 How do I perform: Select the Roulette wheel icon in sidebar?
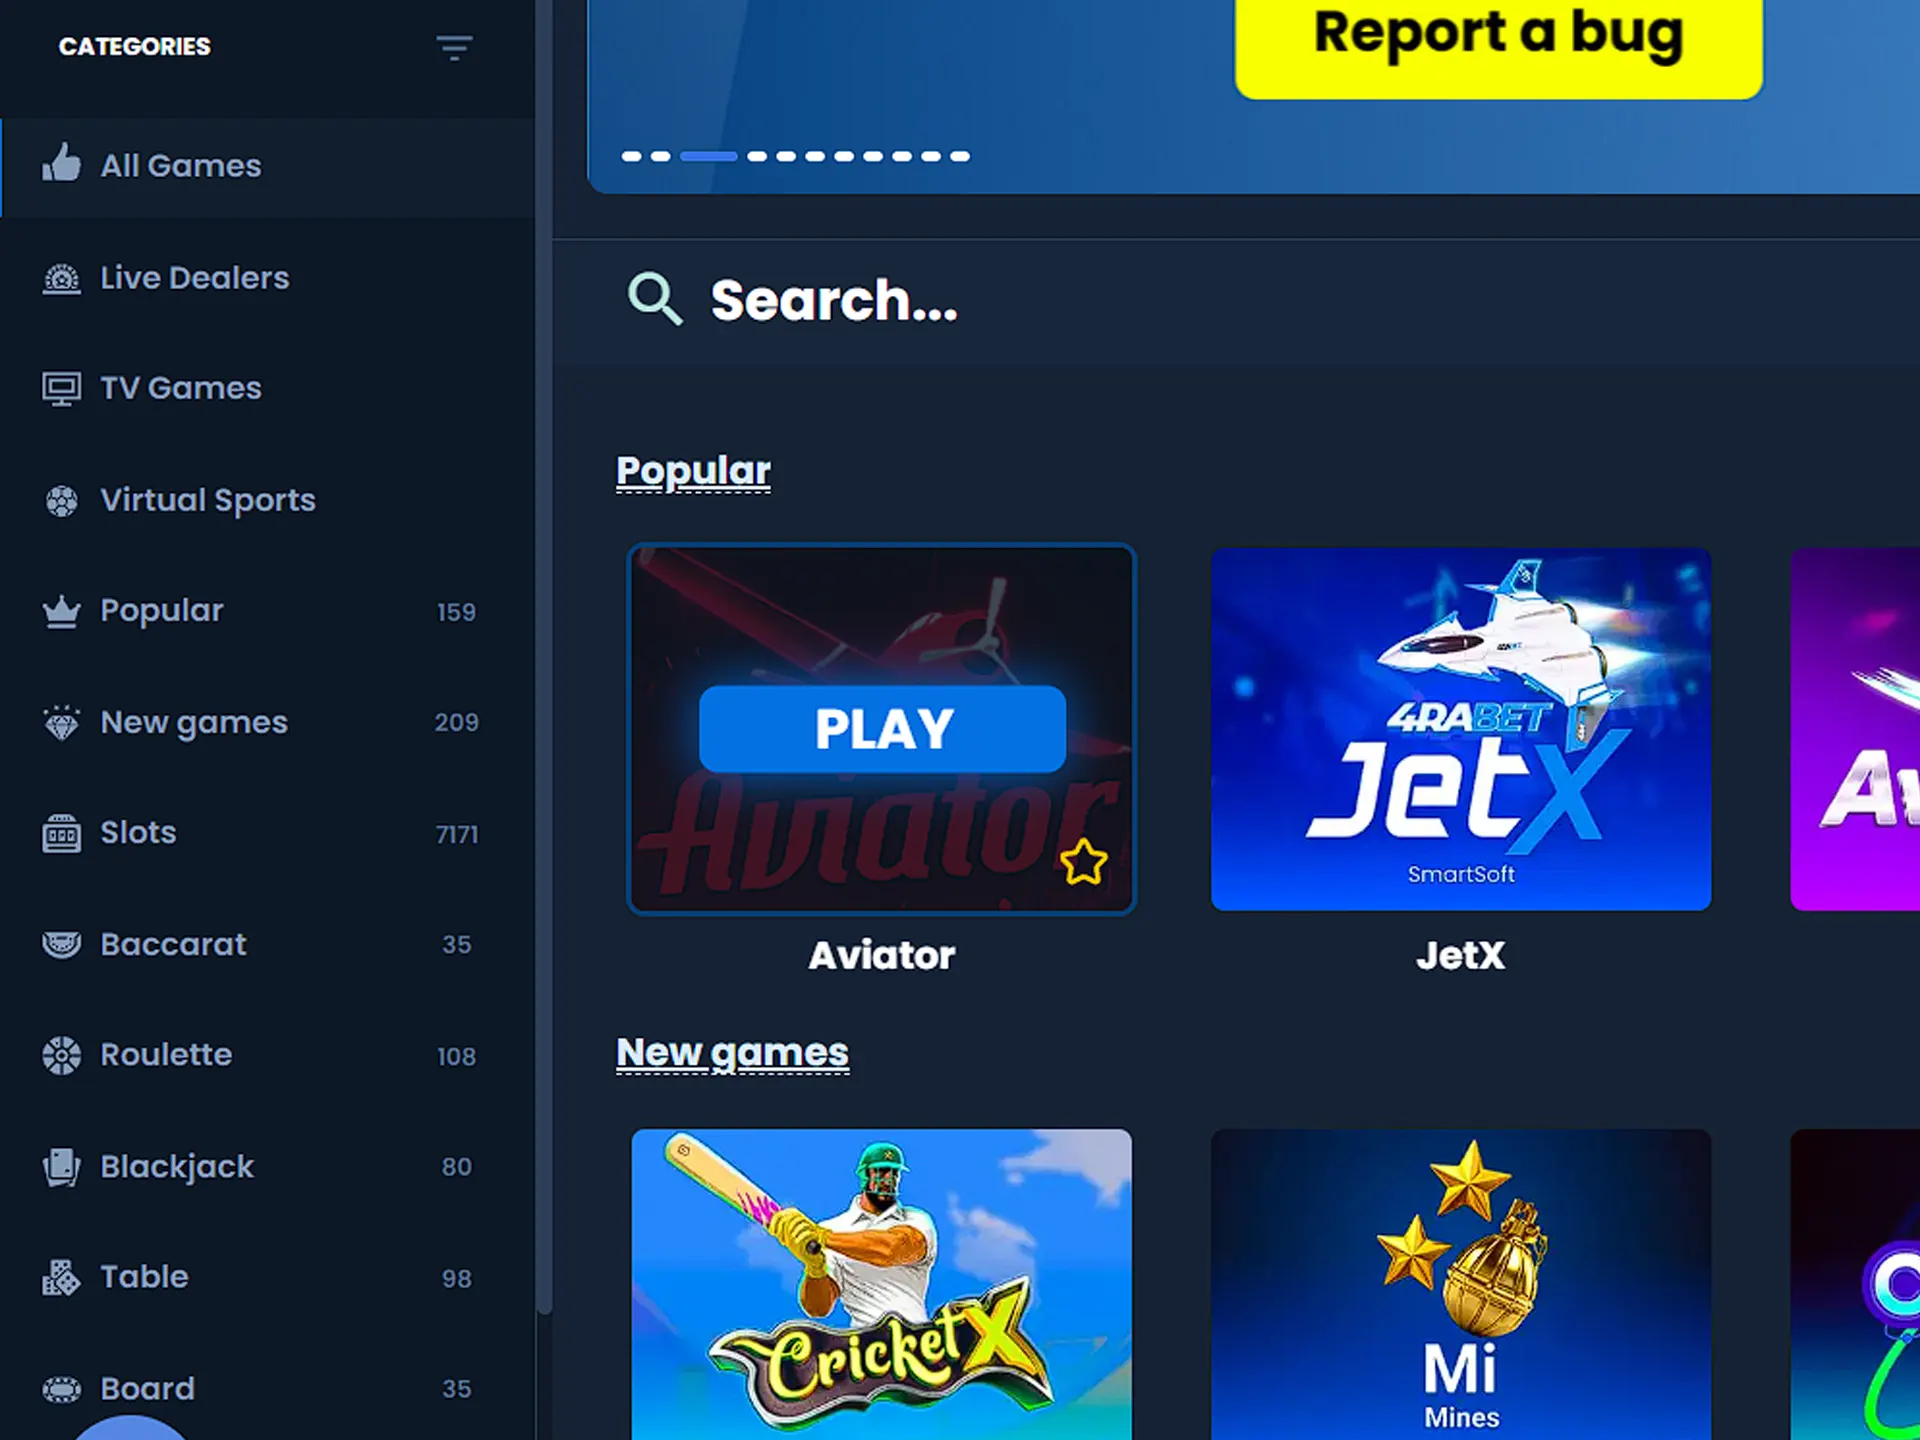click(x=60, y=1054)
